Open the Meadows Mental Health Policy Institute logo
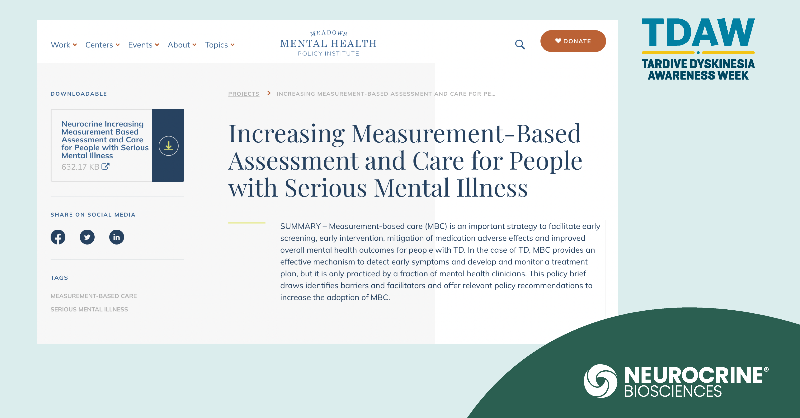800x418 pixels. tap(328, 43)
